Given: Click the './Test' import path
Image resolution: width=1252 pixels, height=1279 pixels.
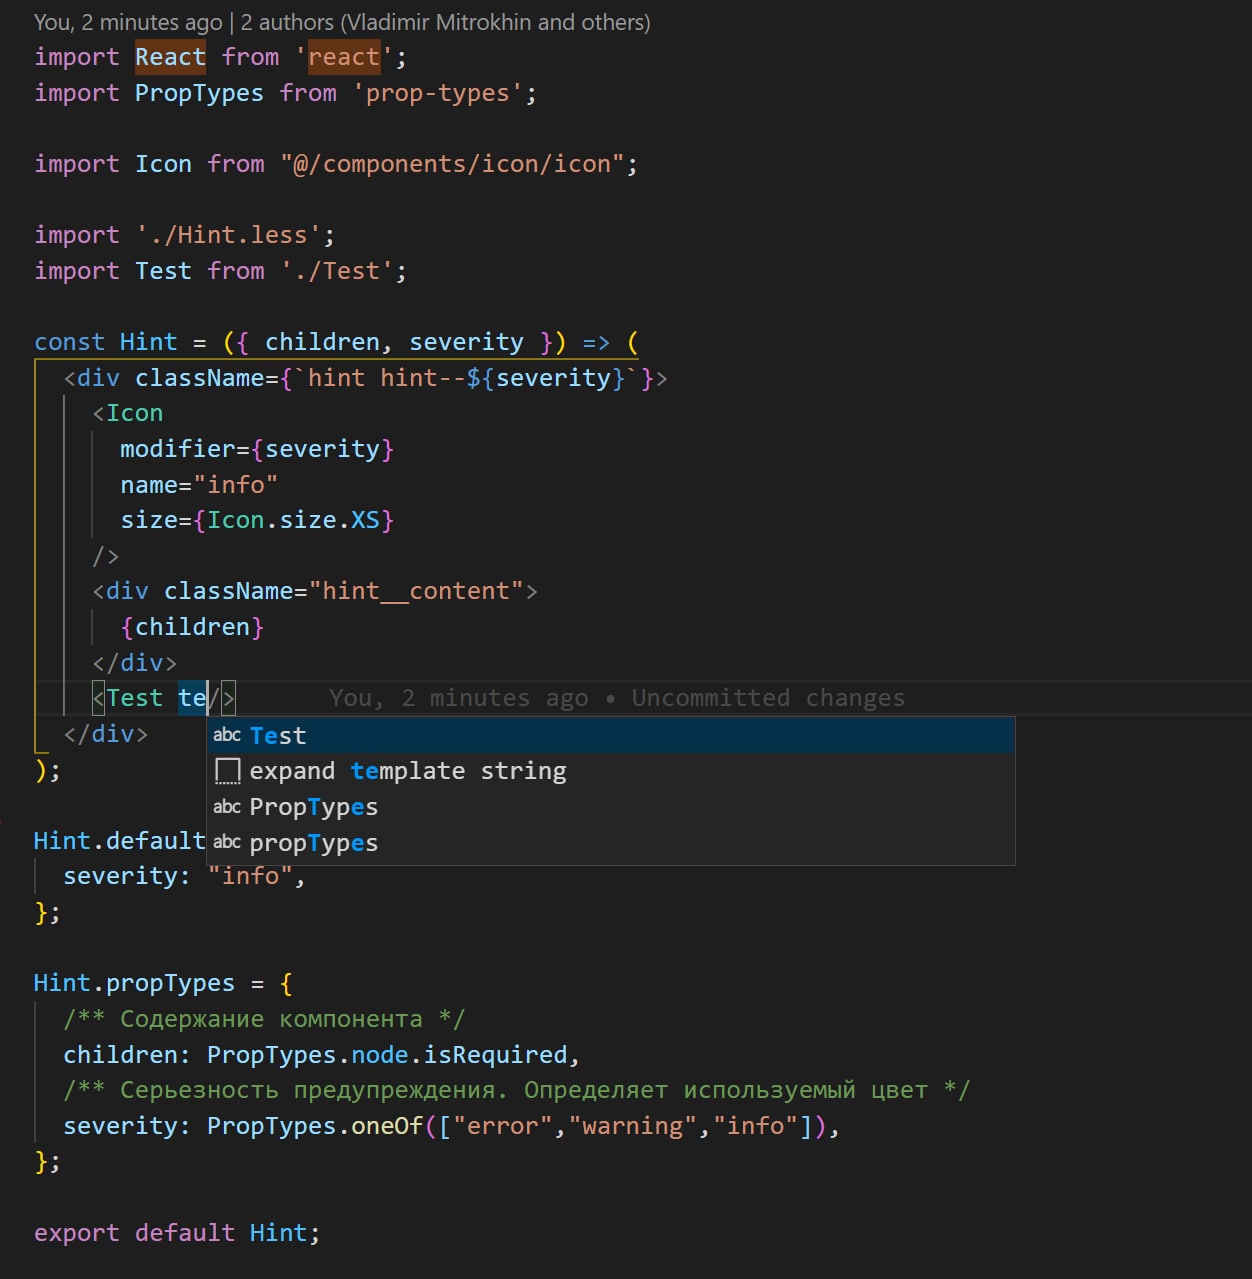Looking at the screenshot, I should pos(337,271).
